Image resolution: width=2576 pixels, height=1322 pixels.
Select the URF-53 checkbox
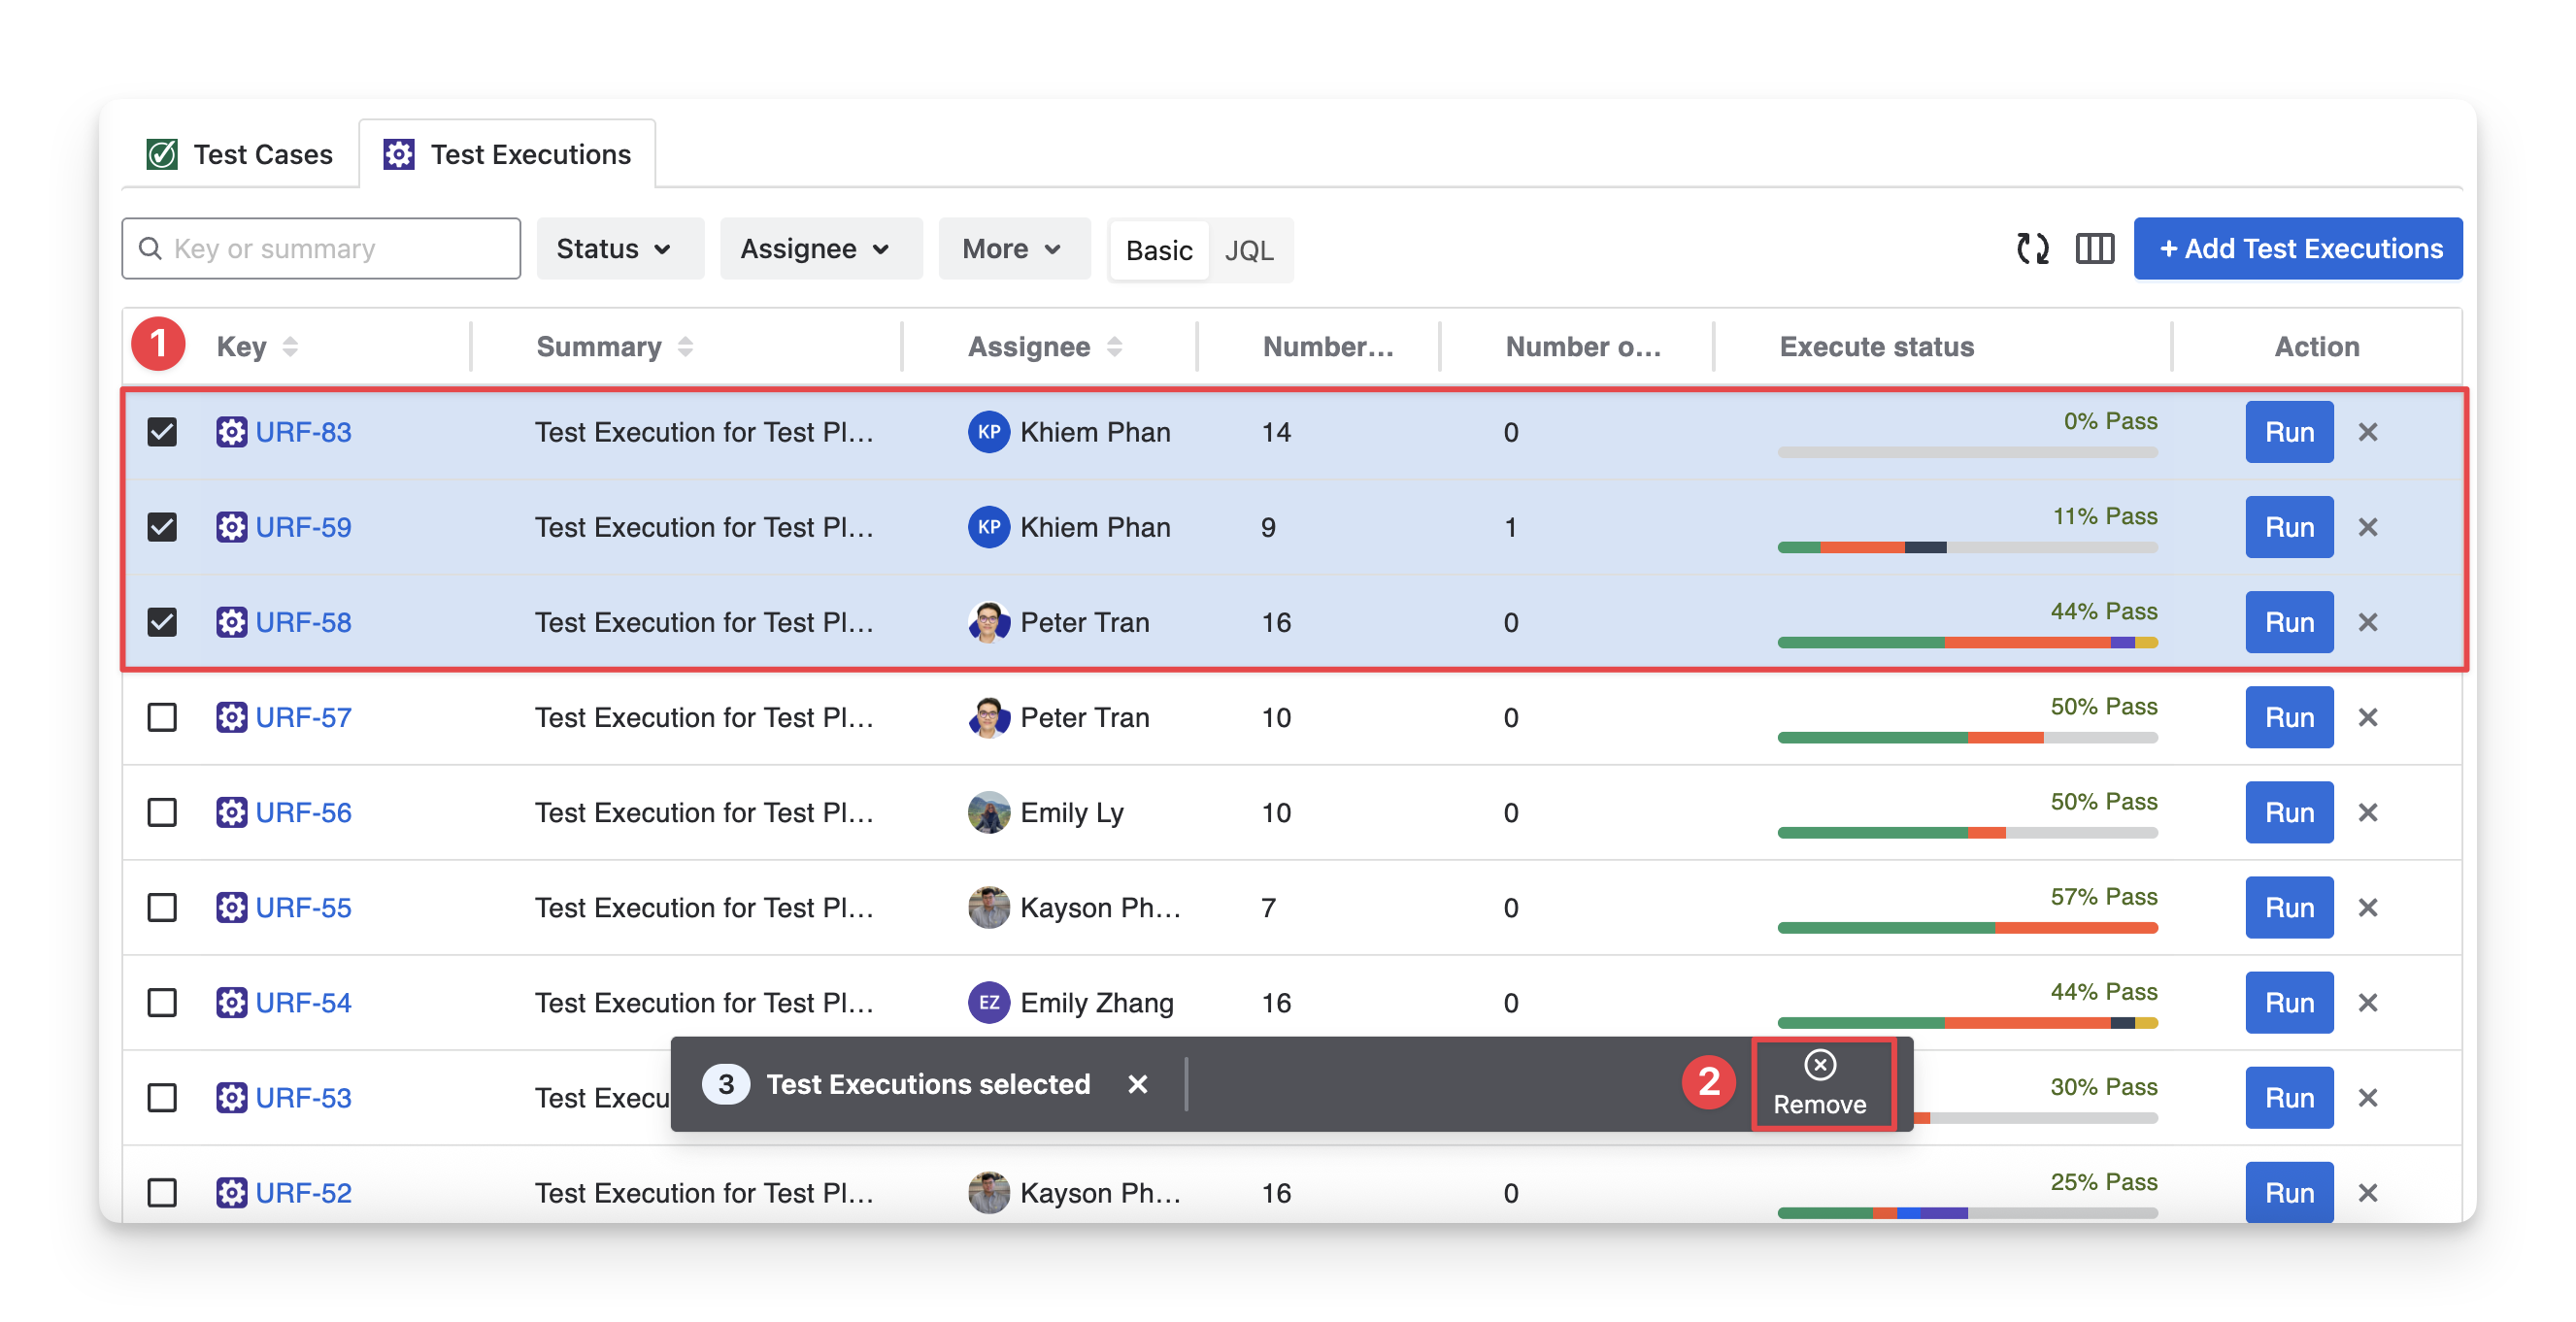[x=162, y=1097]
